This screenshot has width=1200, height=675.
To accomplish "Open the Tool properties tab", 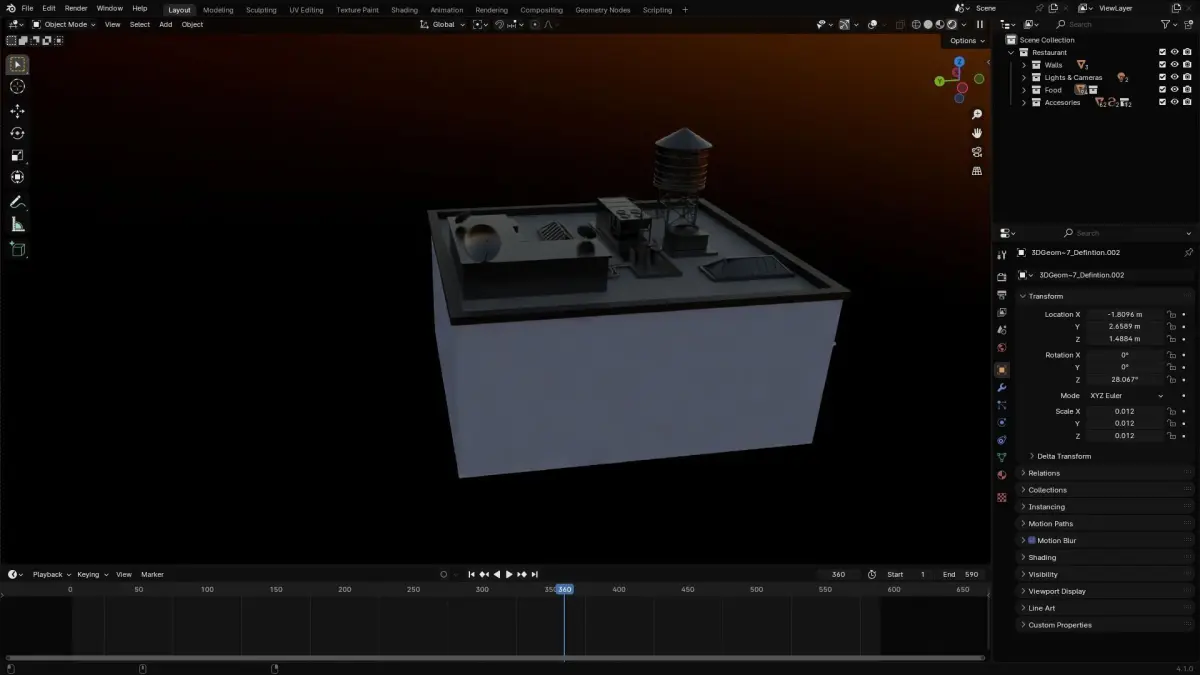I will [1001, 255].
